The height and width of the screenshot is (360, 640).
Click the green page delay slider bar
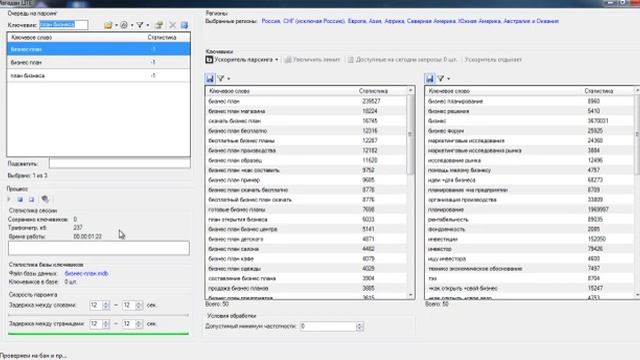click(x=98, y=333)
